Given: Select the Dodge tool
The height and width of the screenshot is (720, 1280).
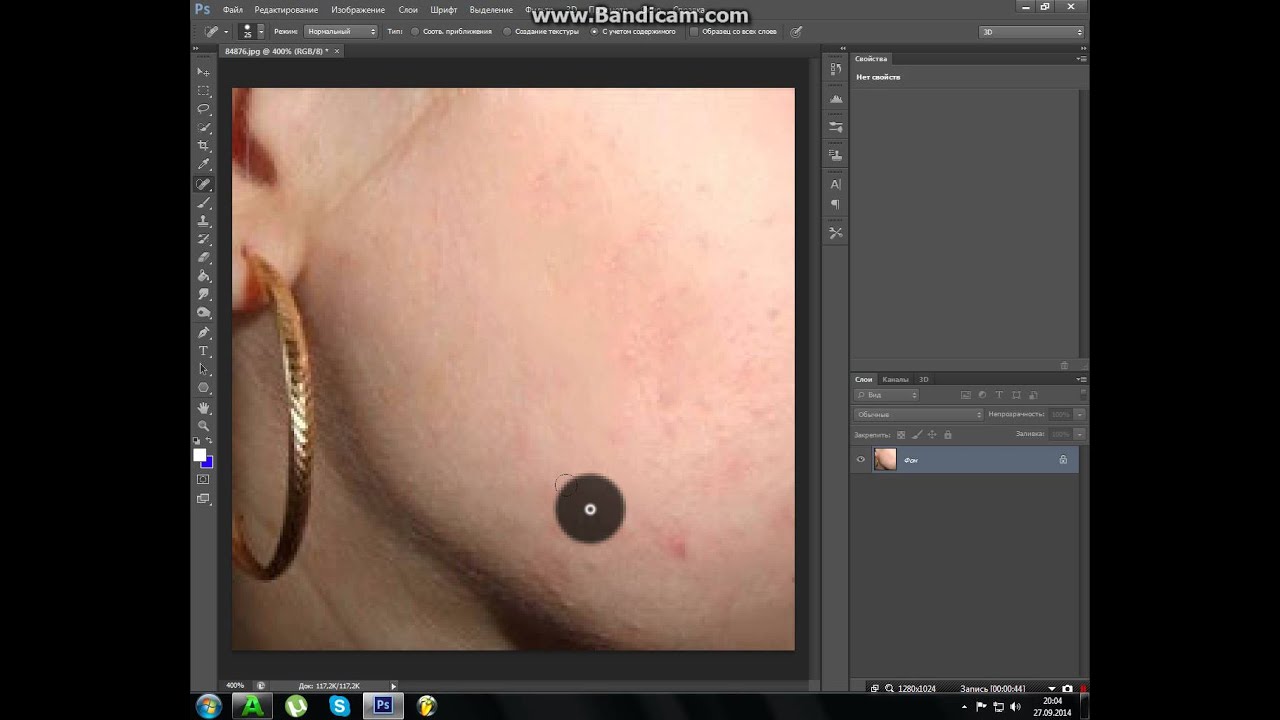Looking at the screenshot, I should coord(203,313).
